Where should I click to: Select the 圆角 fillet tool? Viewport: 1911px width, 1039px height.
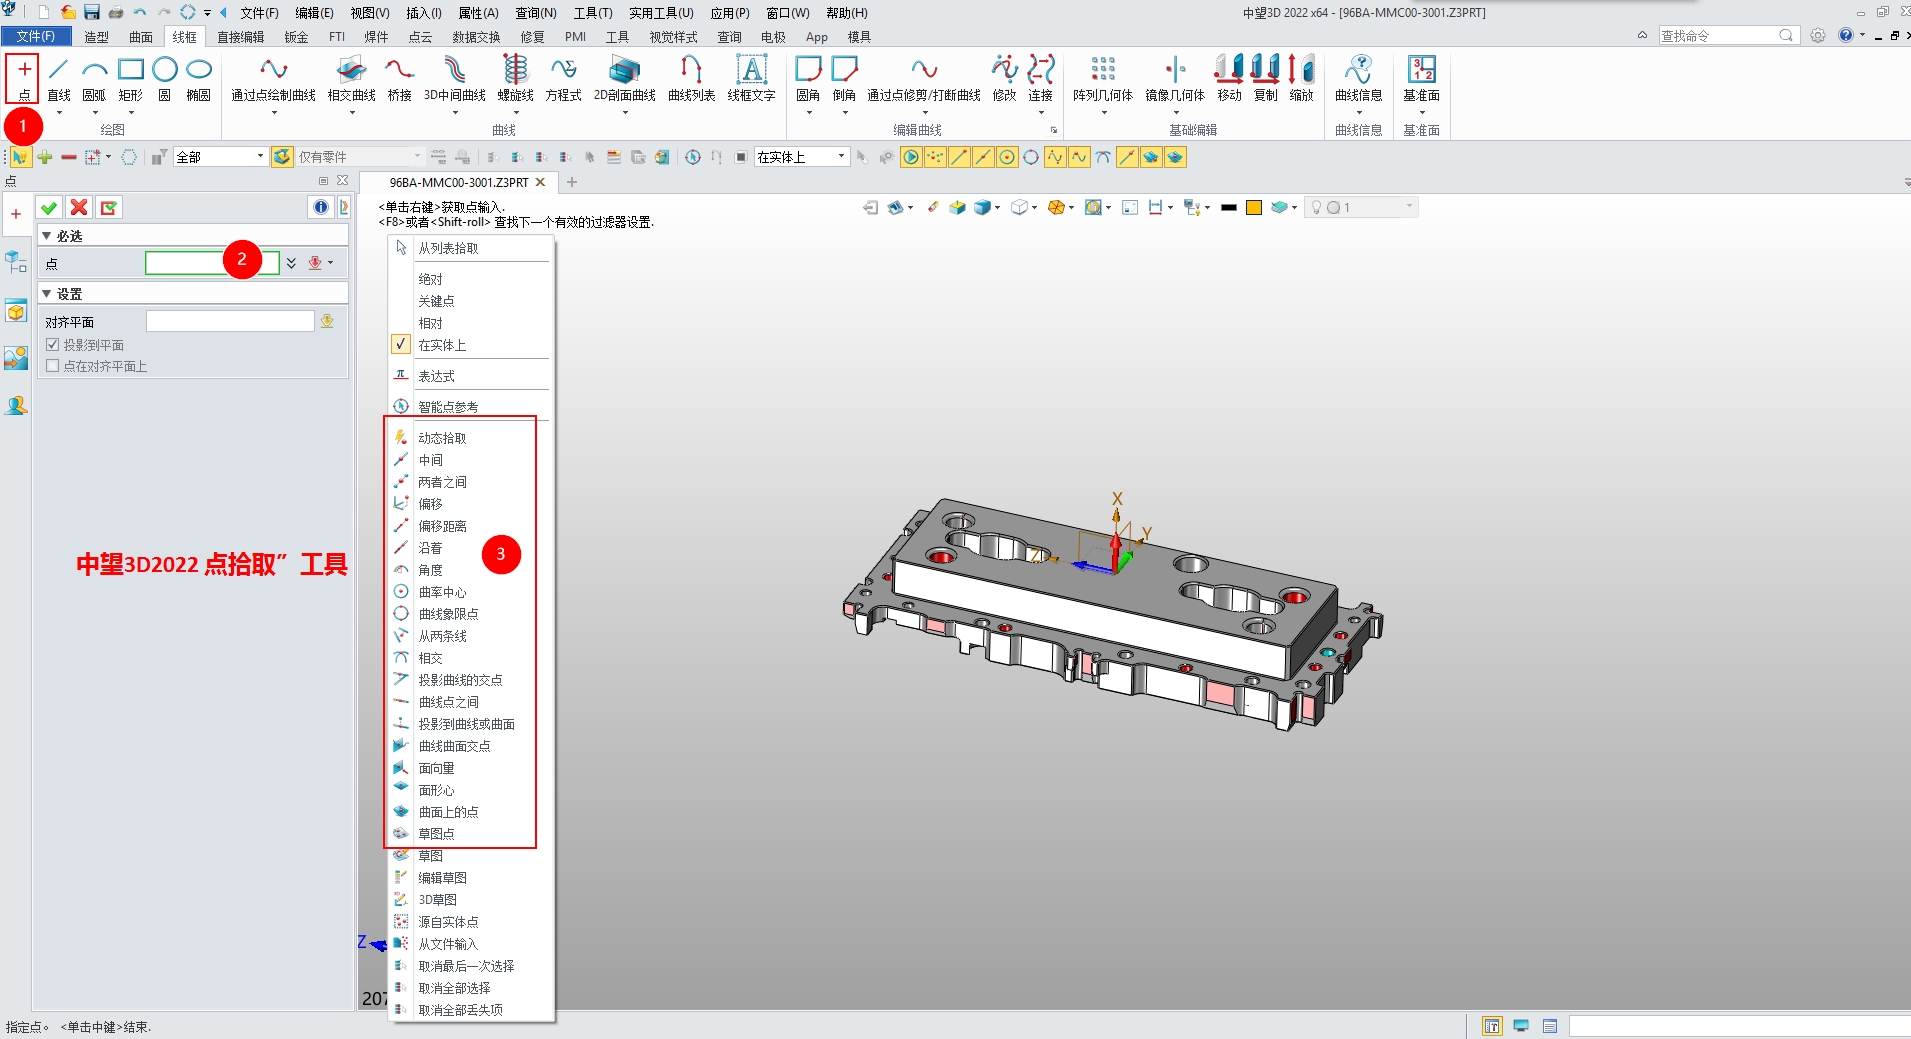coord(806,80)
